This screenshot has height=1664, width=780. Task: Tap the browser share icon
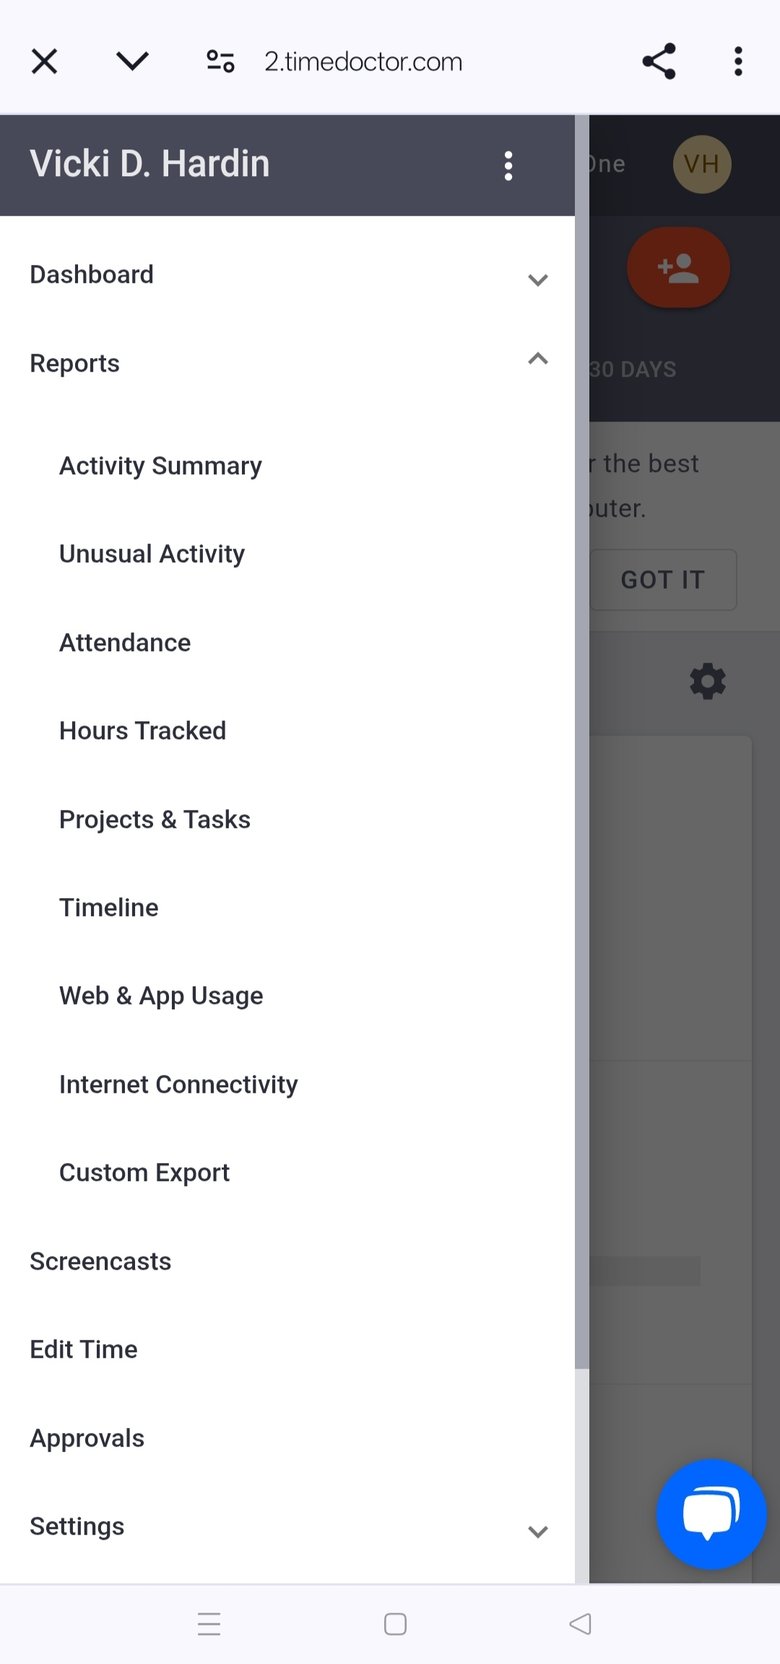coord(659,61)
